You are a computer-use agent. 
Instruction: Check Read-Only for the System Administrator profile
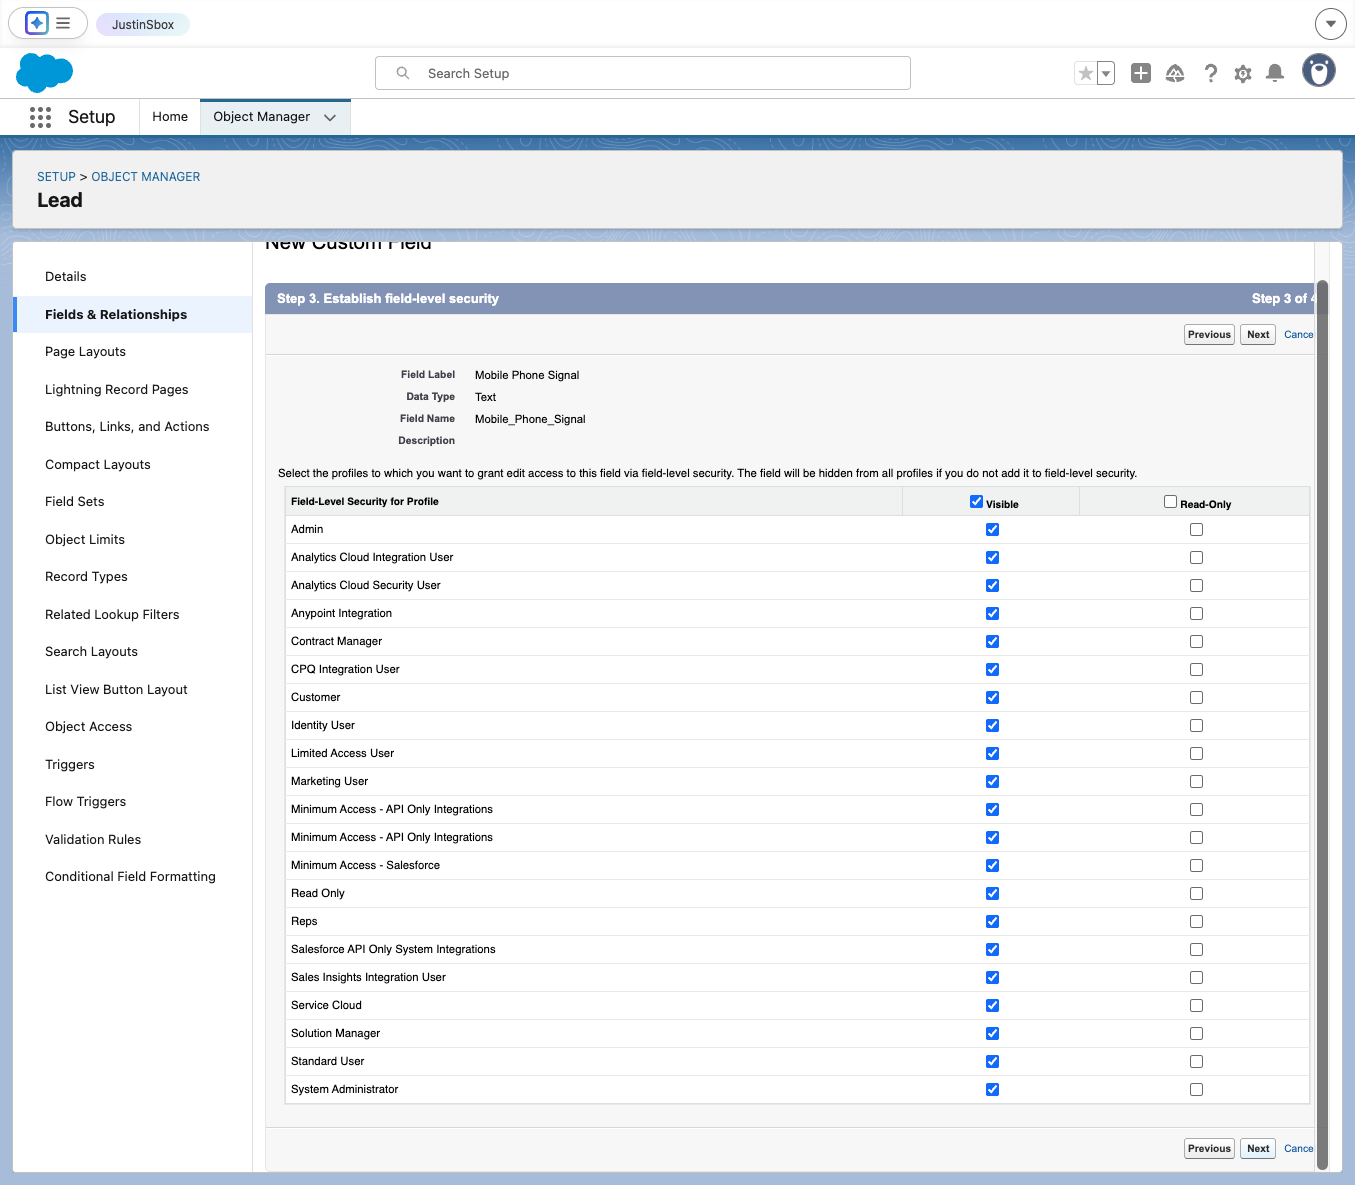pyautogui.click(x=1196, y=1090)
